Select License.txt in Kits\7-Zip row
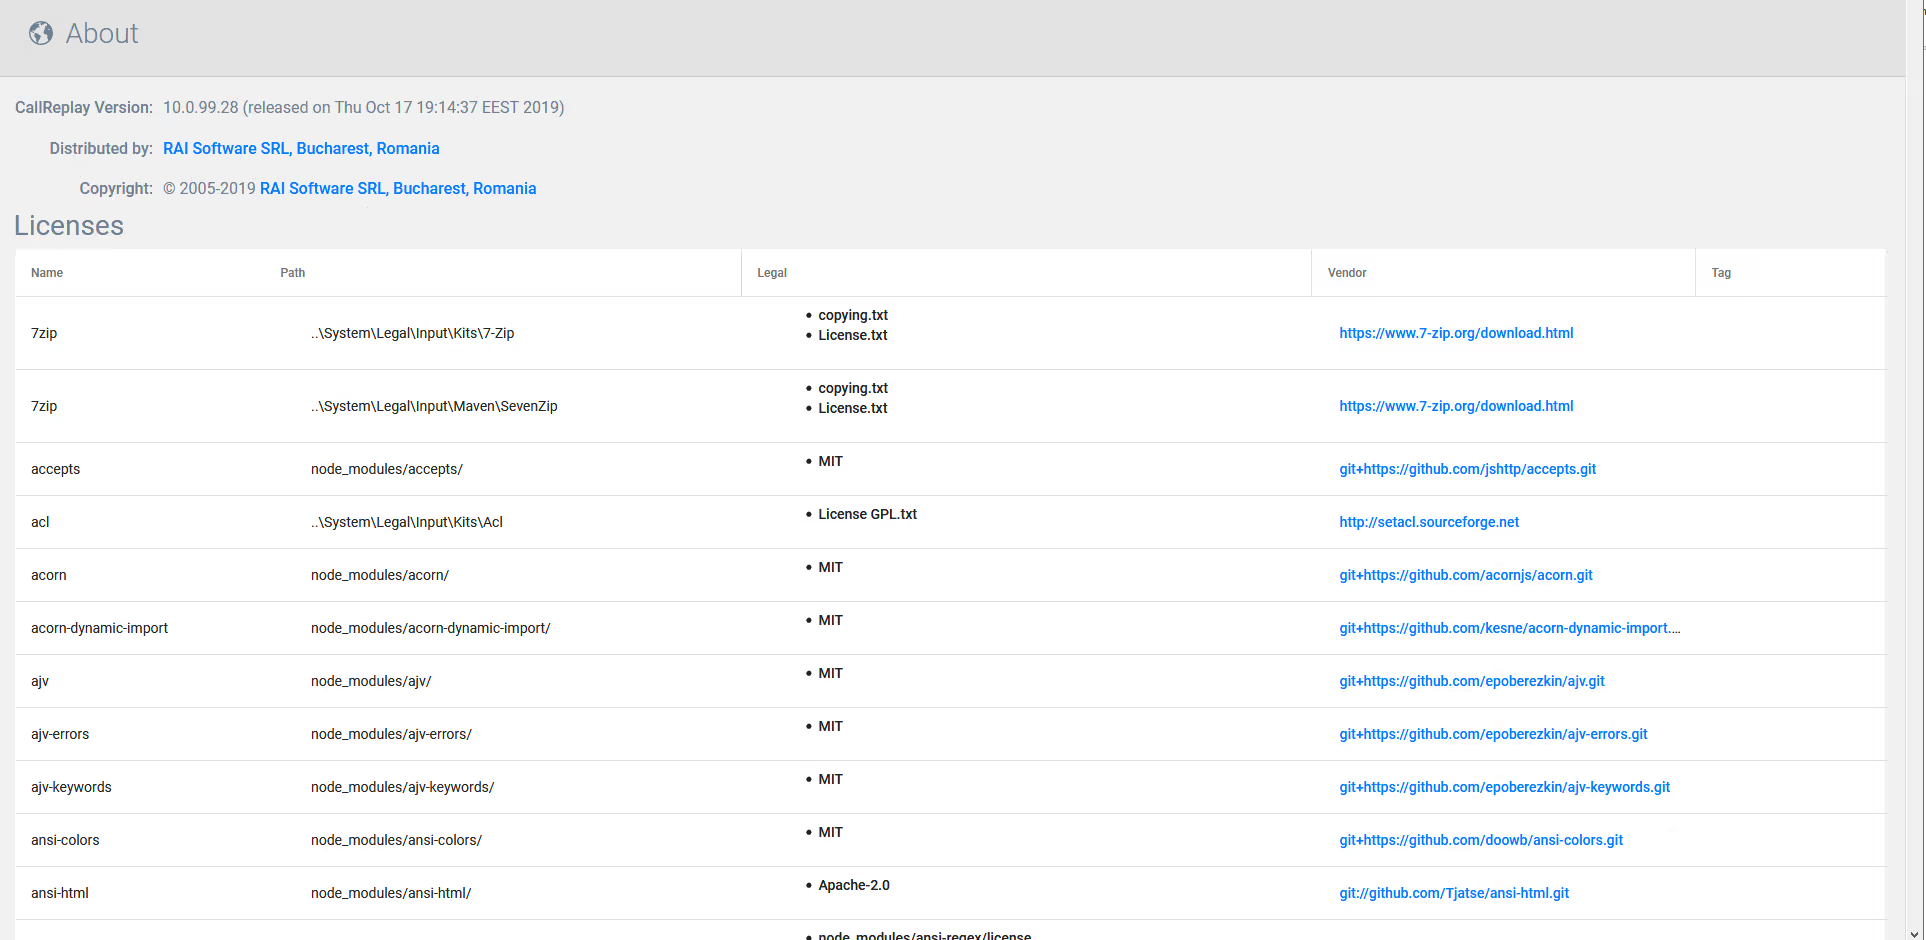This screenshot has width=1926, height=940. point(853,335)
